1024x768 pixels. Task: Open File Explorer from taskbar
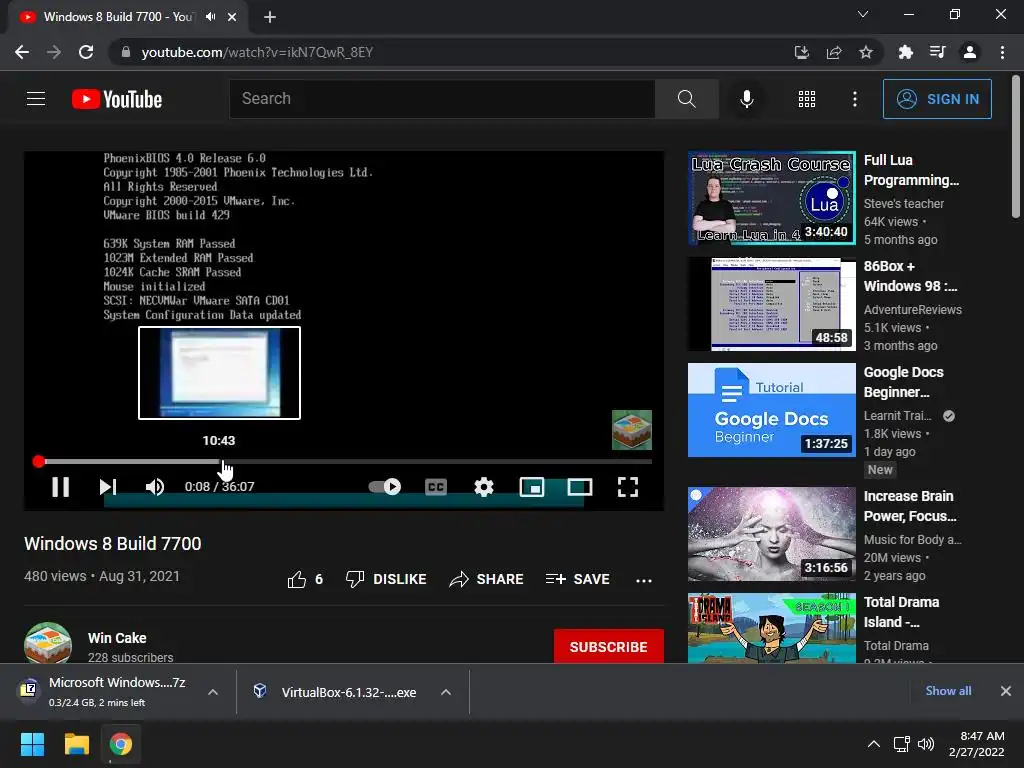point(76,744)
